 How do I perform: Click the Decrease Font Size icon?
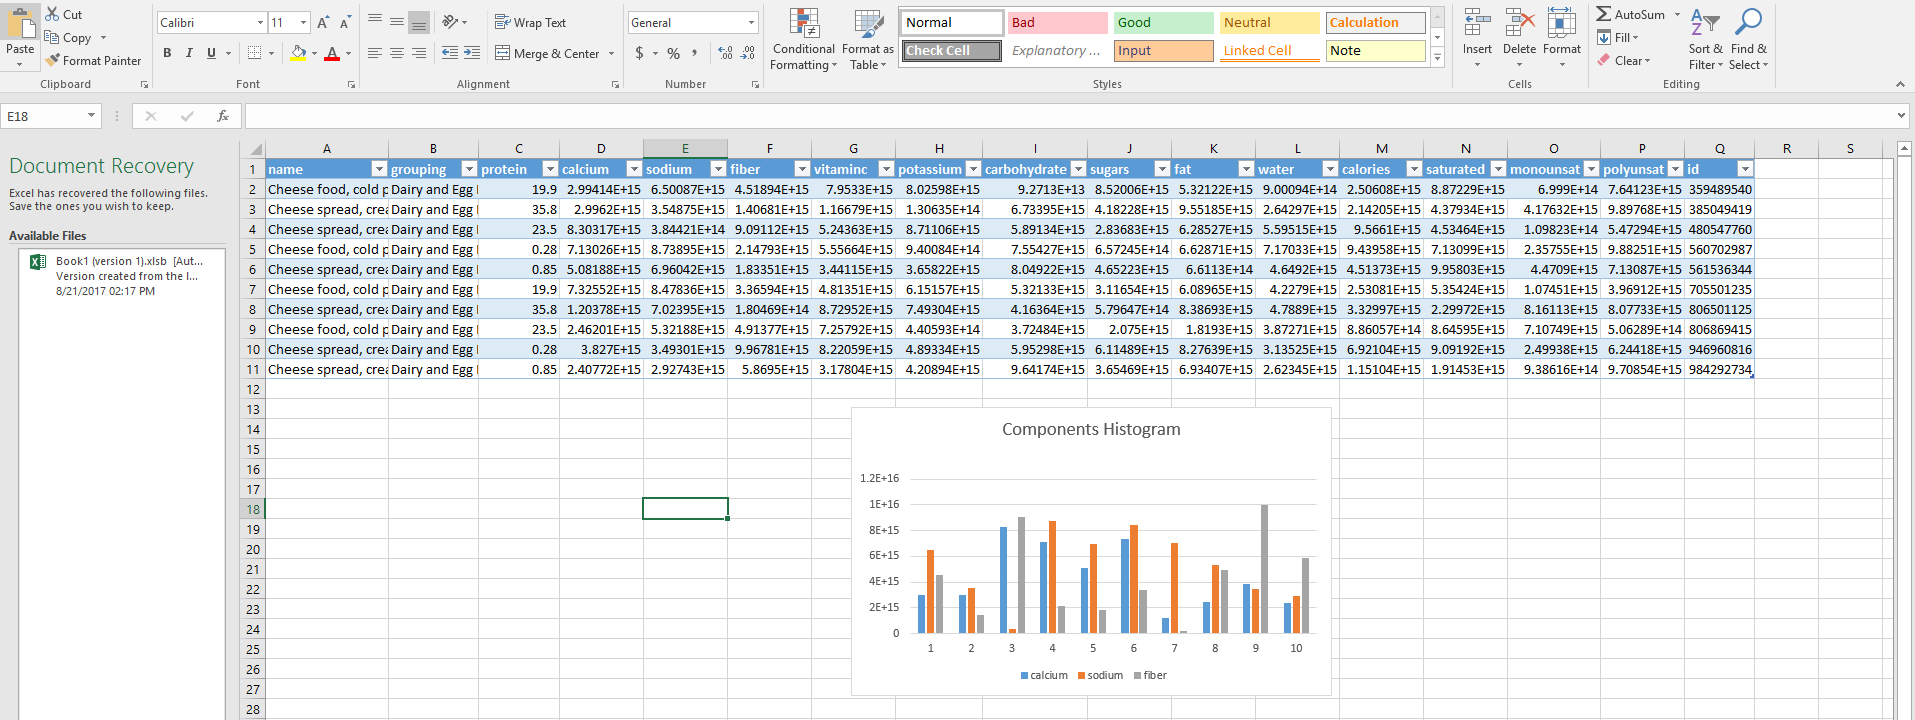click(345, 22)
